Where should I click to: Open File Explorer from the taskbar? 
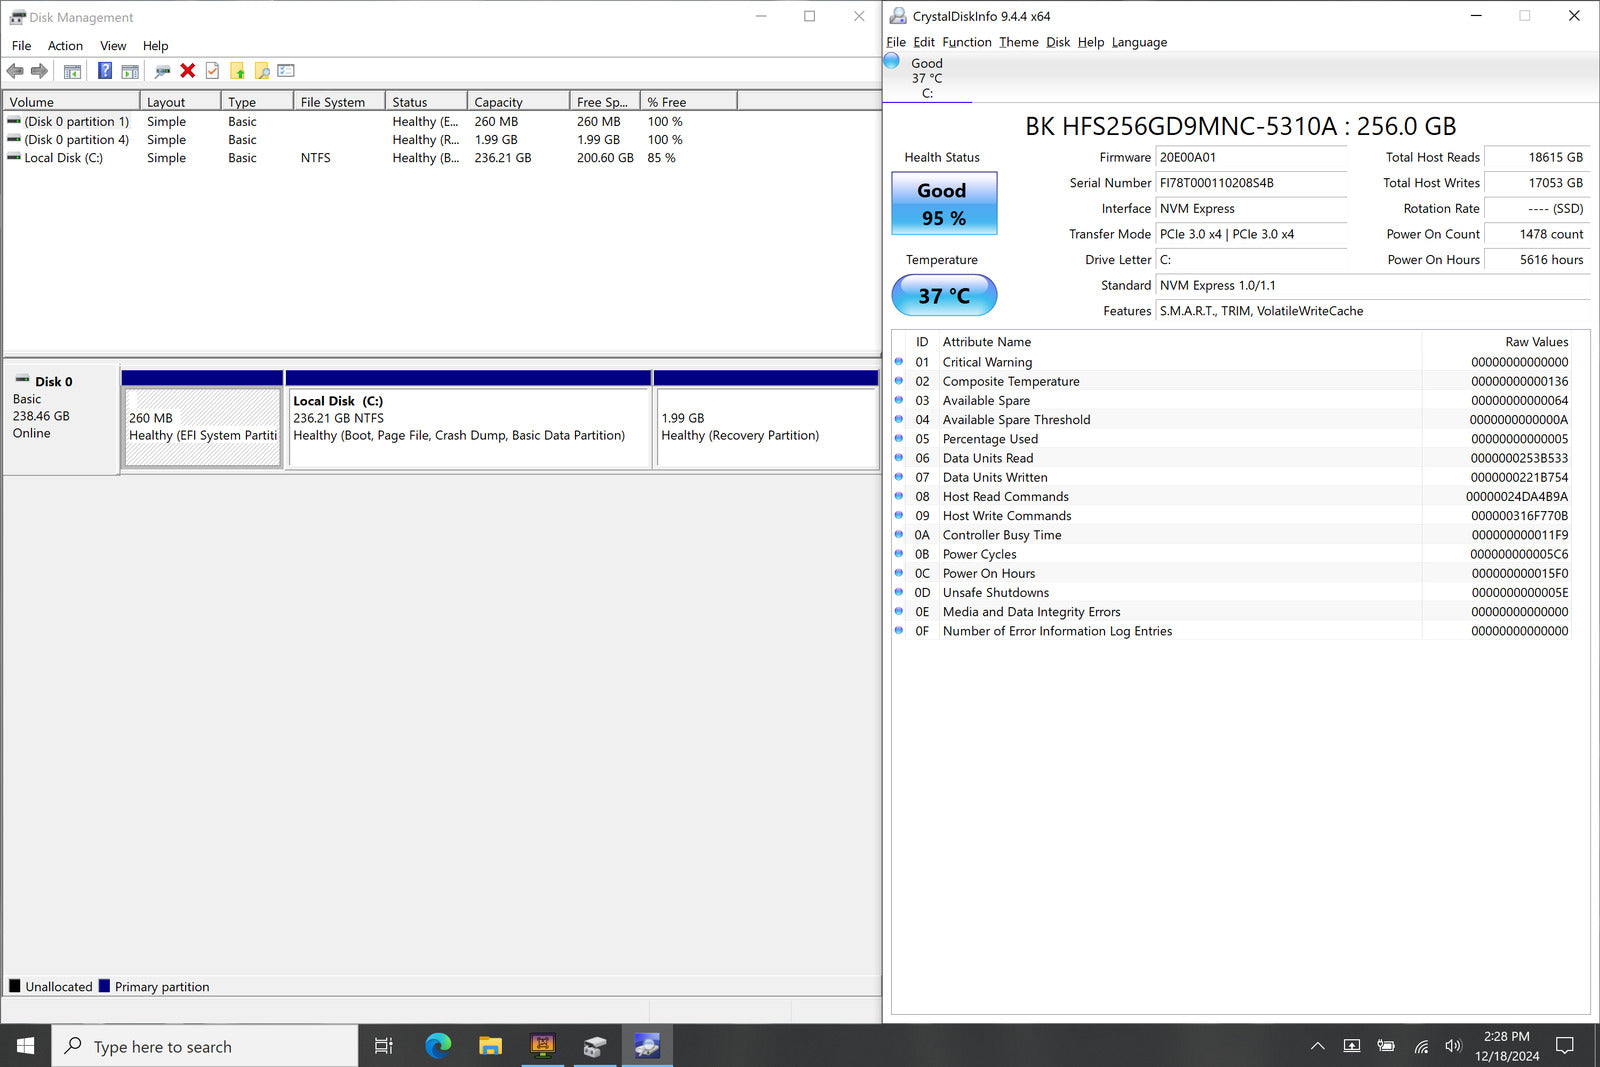click(x=490, y=1046)
